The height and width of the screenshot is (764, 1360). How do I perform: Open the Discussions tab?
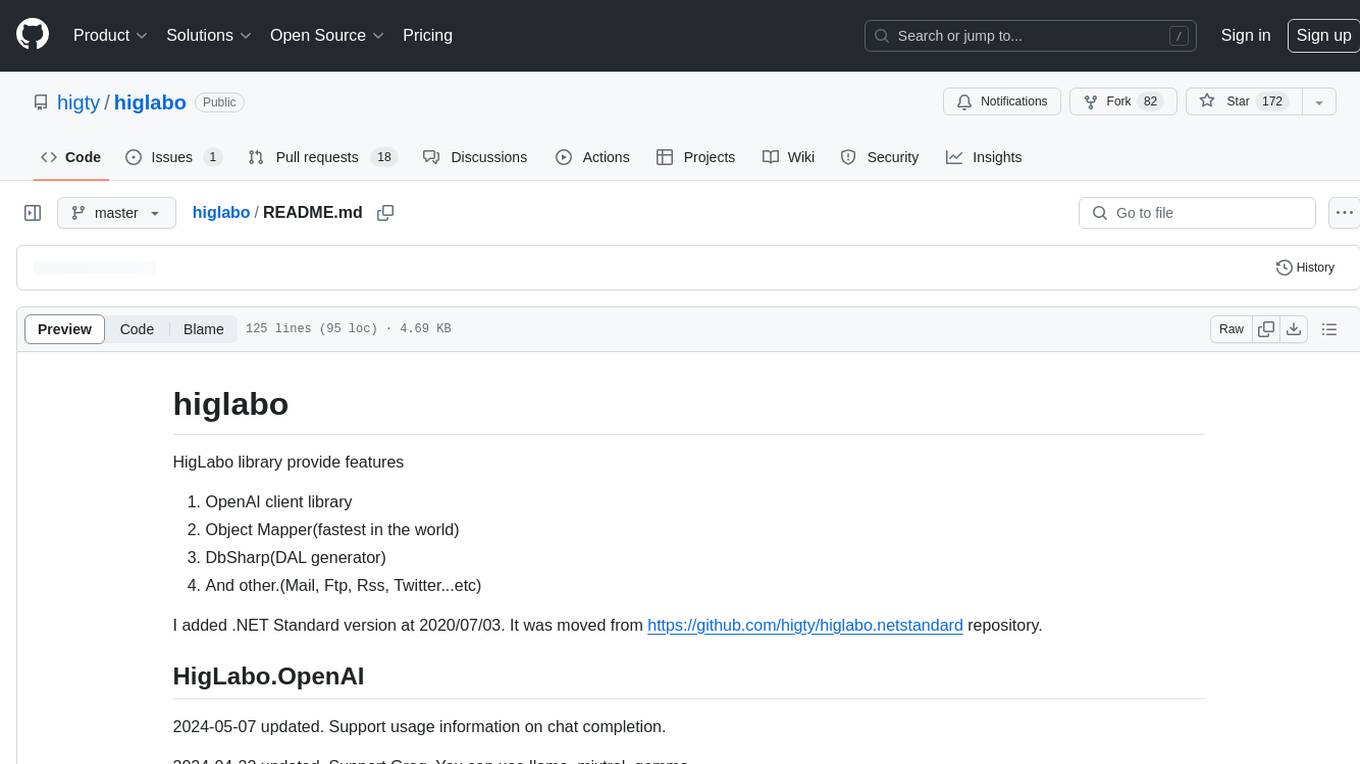(475, 157)
